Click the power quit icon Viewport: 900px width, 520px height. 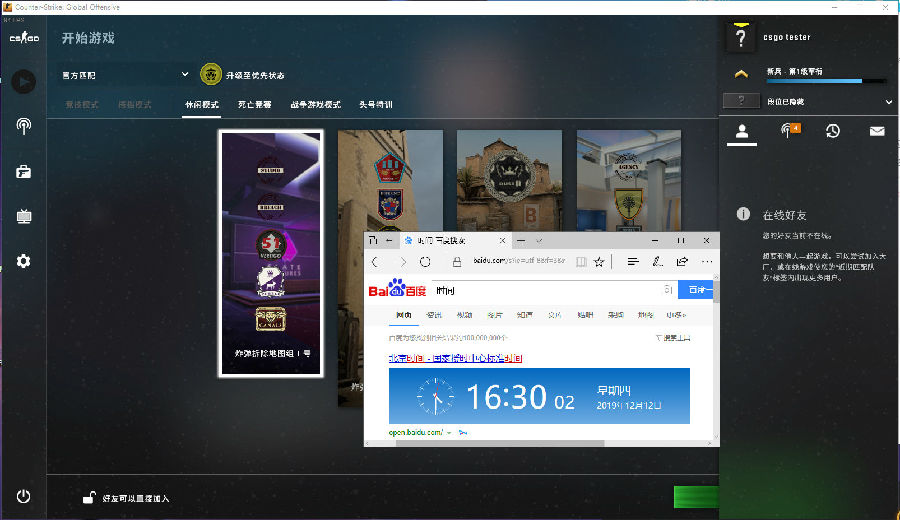pos(24,496)
